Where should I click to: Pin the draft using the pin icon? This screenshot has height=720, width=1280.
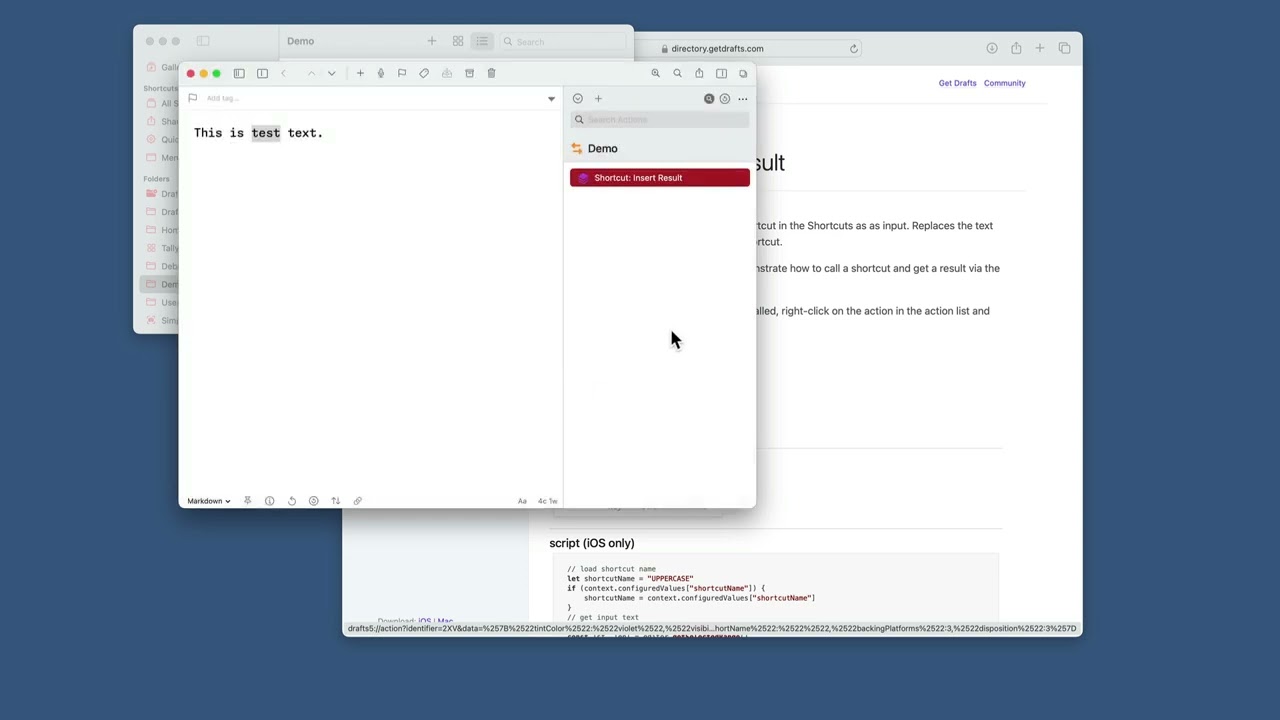coord(247,501)
